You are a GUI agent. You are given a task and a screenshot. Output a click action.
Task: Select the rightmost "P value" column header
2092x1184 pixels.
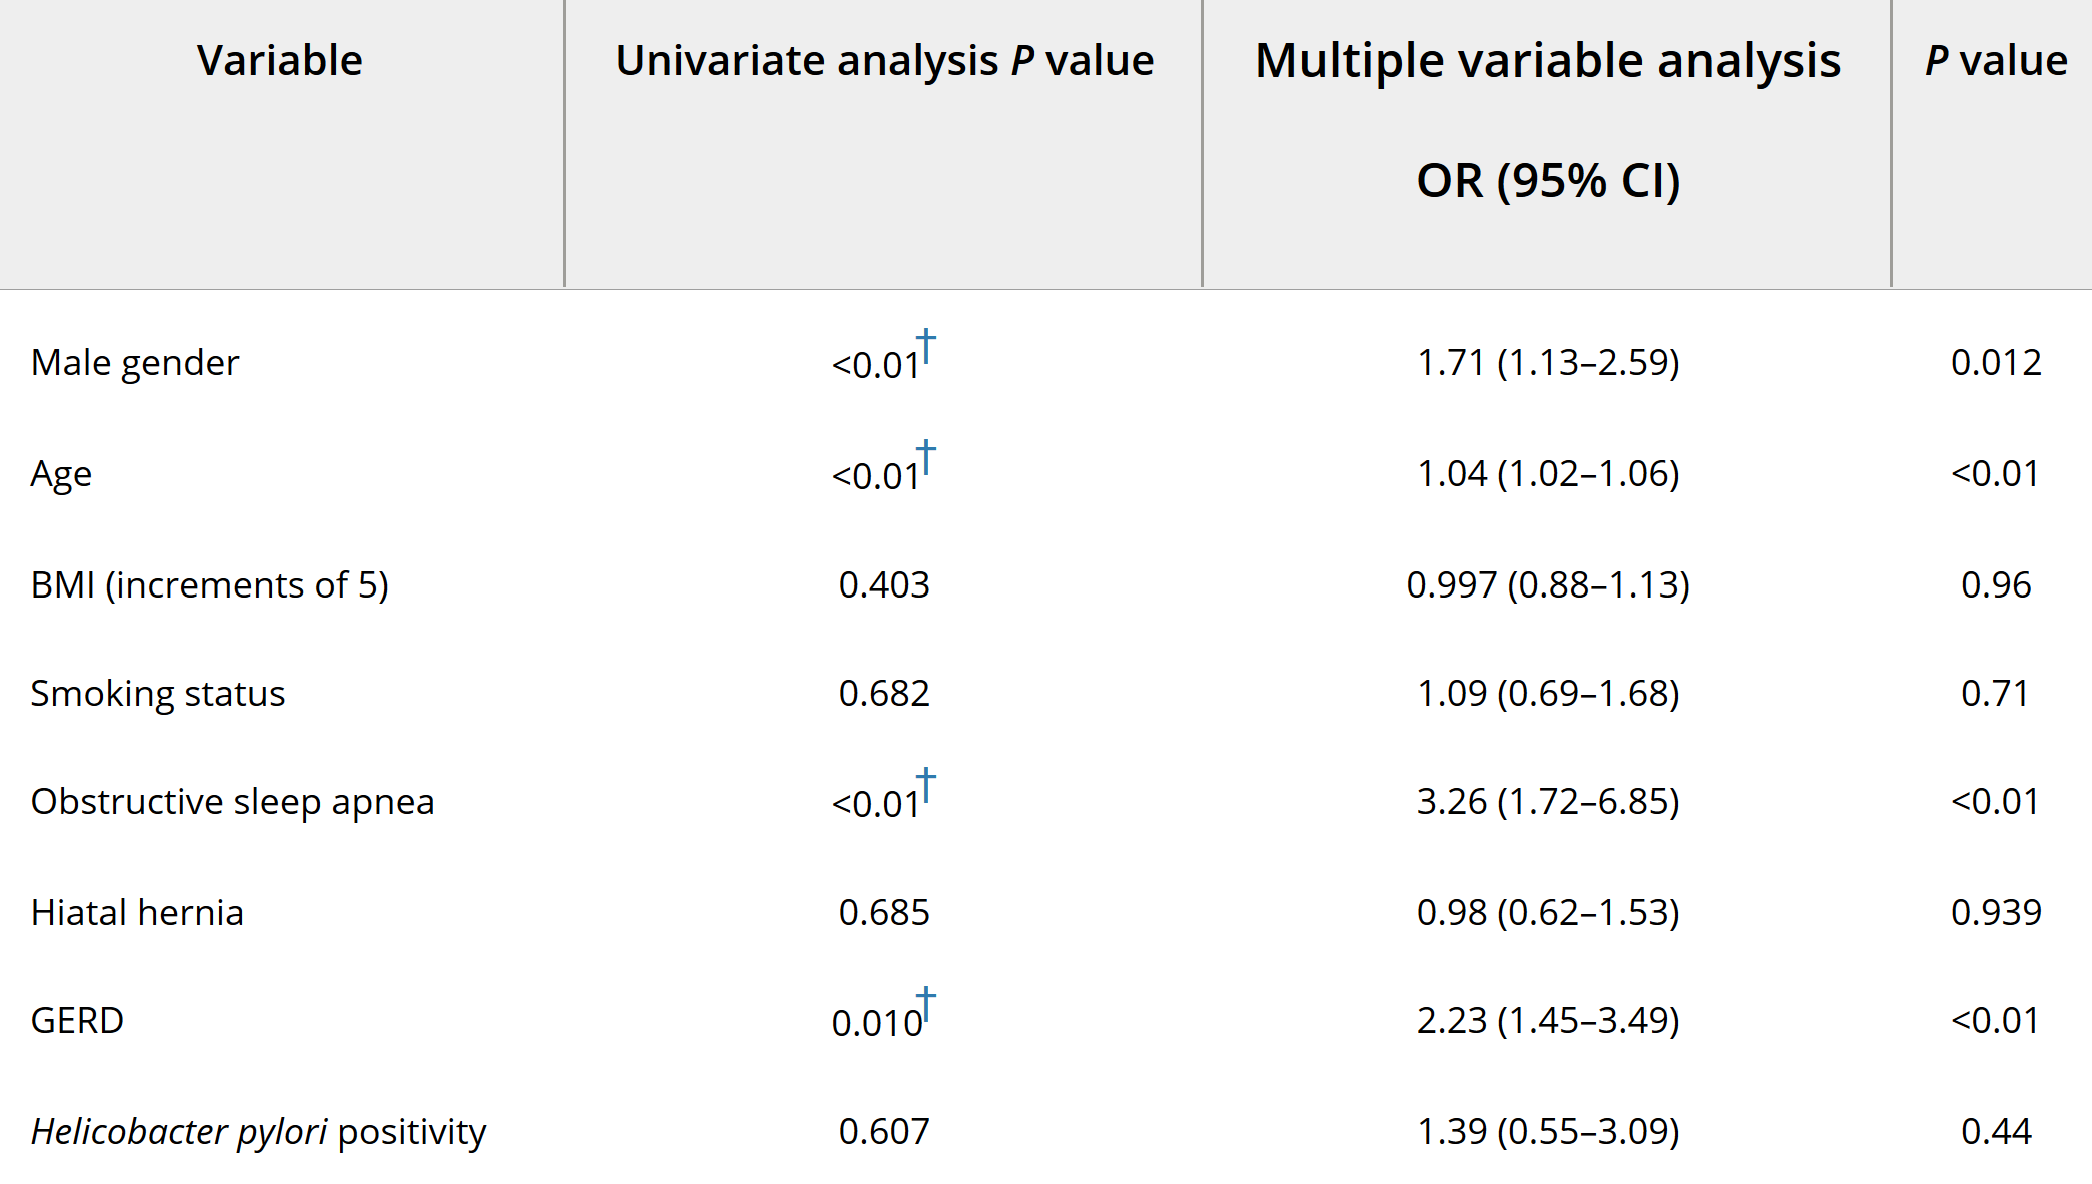click(1996, 61)
